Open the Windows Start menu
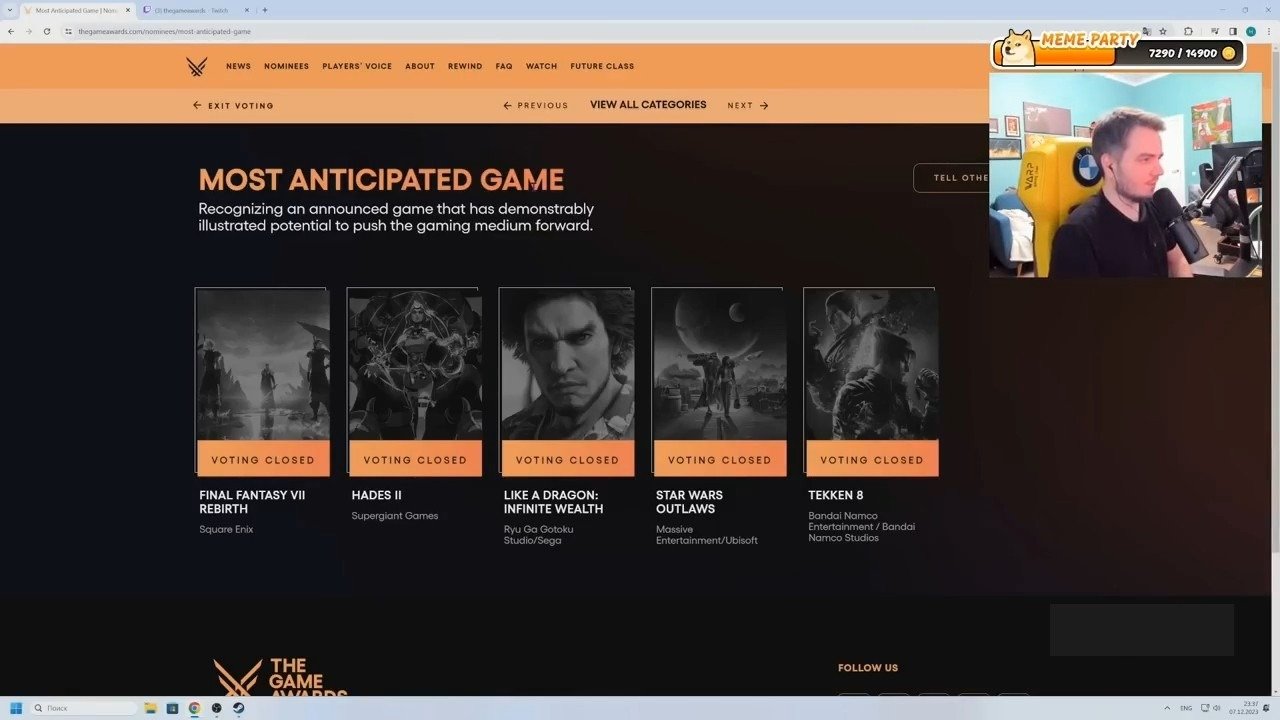Viewport: 1280px width, 720px height. tap(16, 708)
